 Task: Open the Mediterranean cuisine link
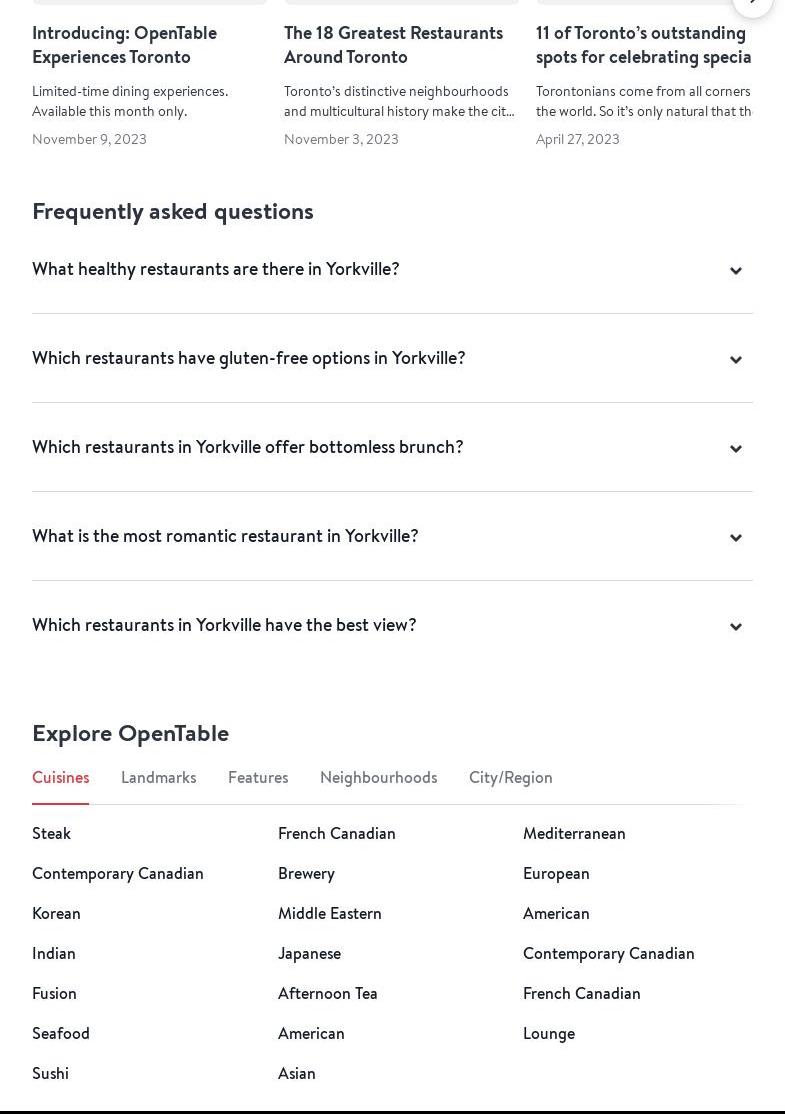click(x=574, y=834)
